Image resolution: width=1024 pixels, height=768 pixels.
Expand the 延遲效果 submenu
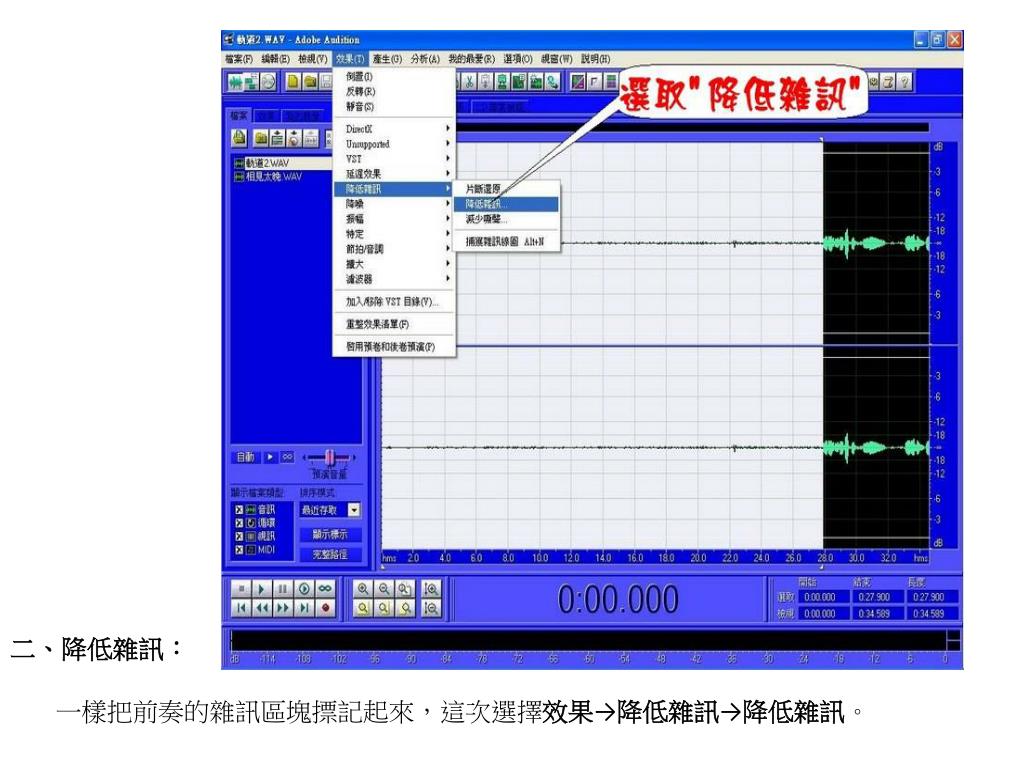[394, 174]
